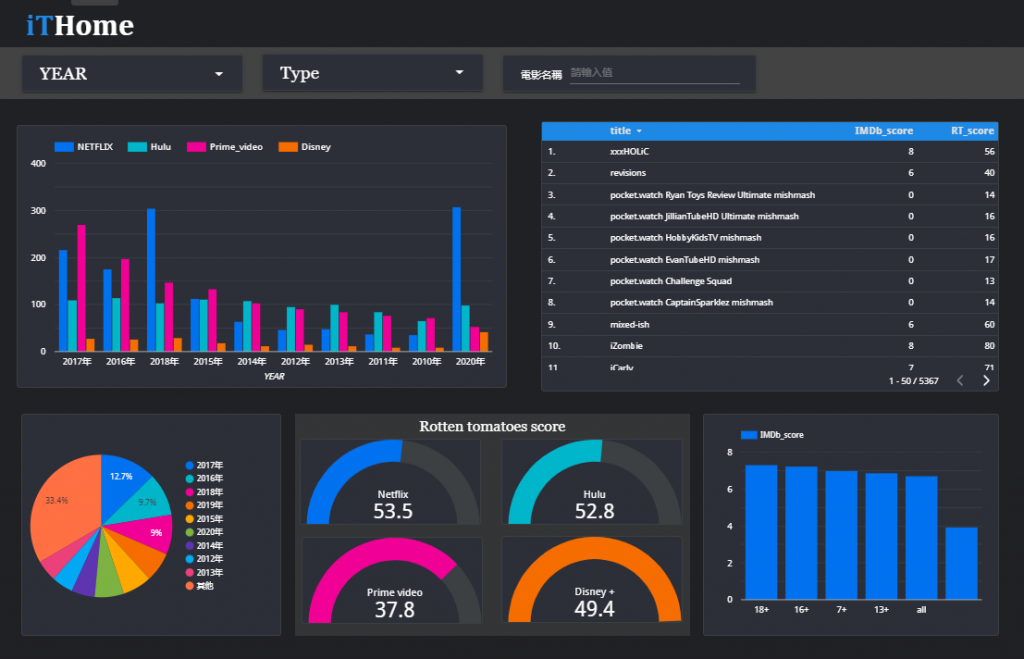Sort table by RT_score column header
The image size is (1024, 659).
pos(972,131)
